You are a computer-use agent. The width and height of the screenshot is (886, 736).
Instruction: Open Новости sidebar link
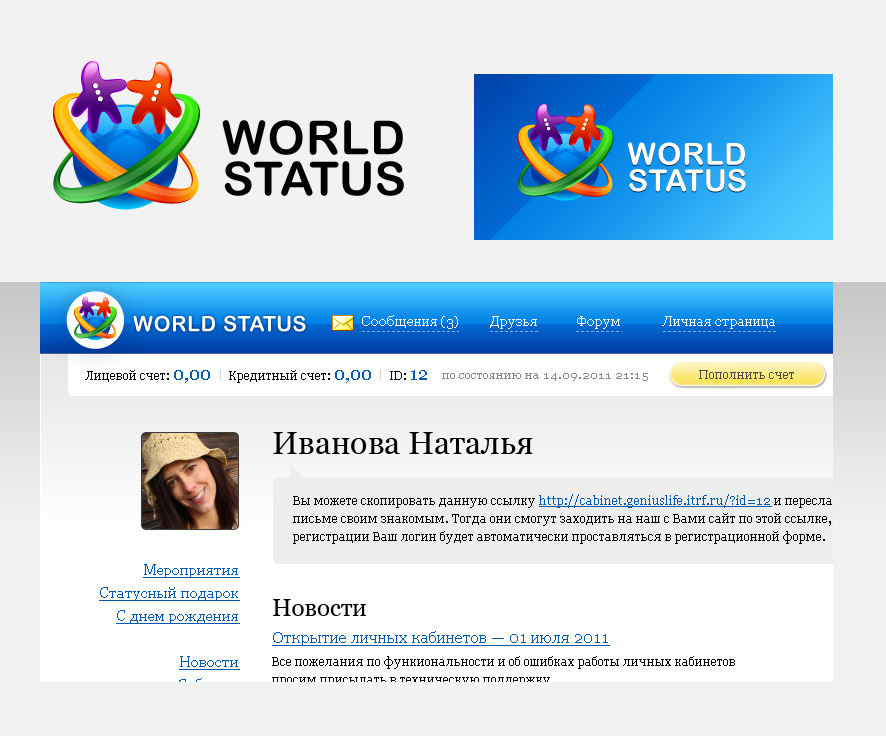[x=209, y=662]
